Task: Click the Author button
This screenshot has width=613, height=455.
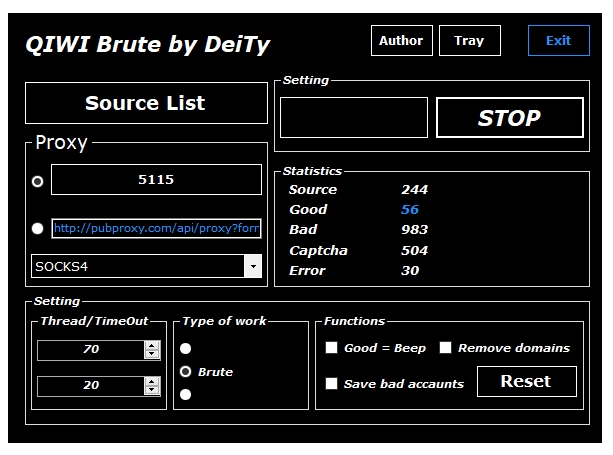Action: (401, 41)
